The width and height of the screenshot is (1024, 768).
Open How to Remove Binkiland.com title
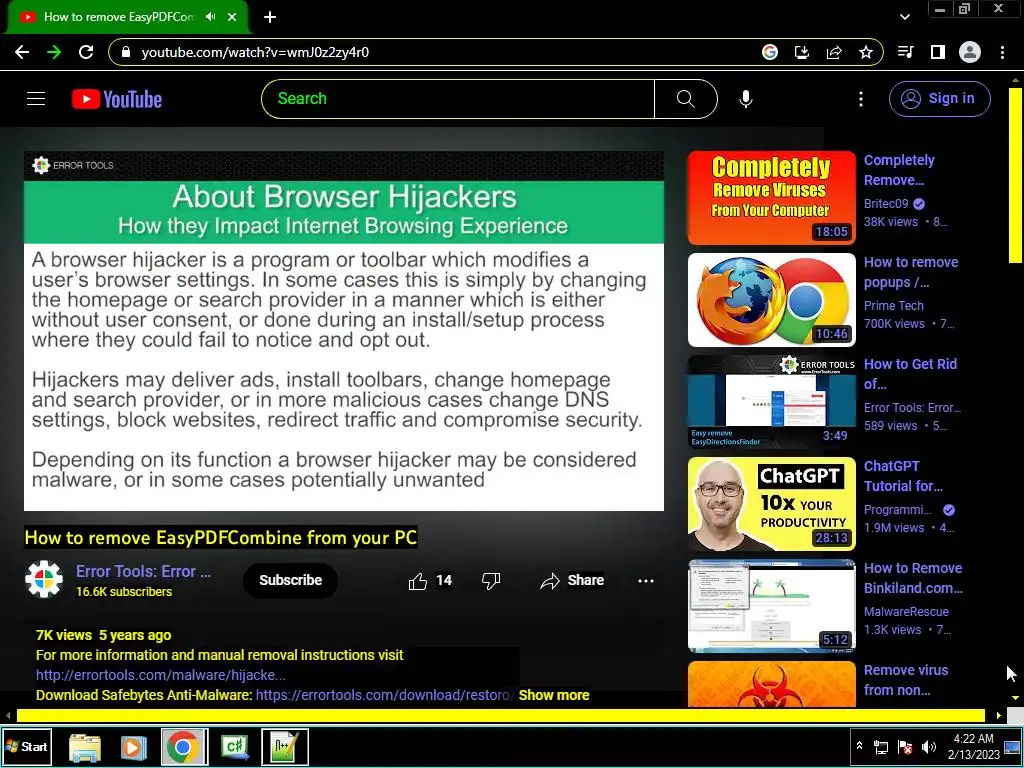pyautogui.click(x=913, y=578)
